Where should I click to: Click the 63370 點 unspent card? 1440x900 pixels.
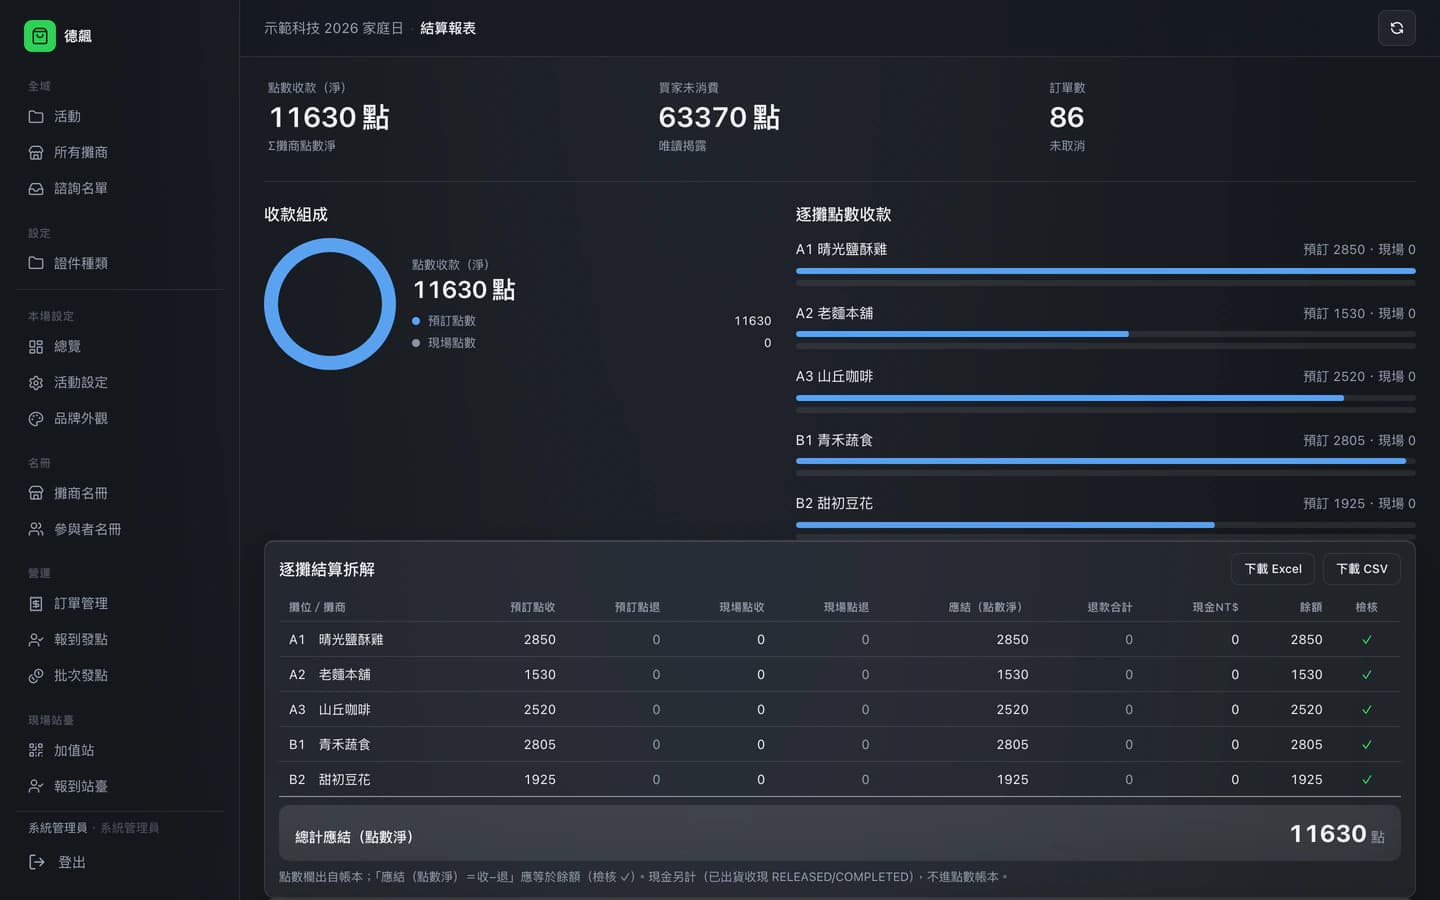(x=719, y=117)
